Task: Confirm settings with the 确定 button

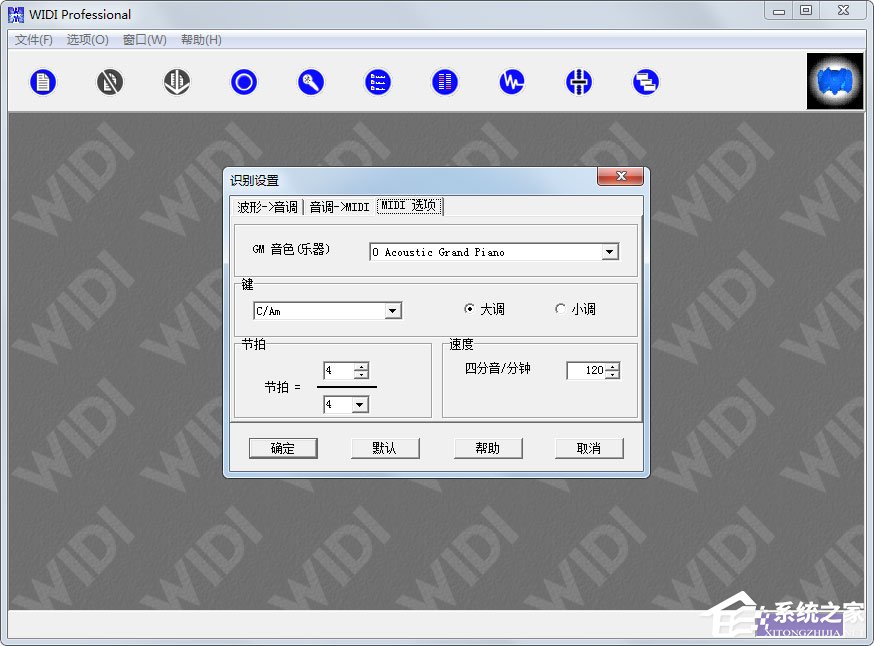Action: pyautogui.click(x=283, y=448)
